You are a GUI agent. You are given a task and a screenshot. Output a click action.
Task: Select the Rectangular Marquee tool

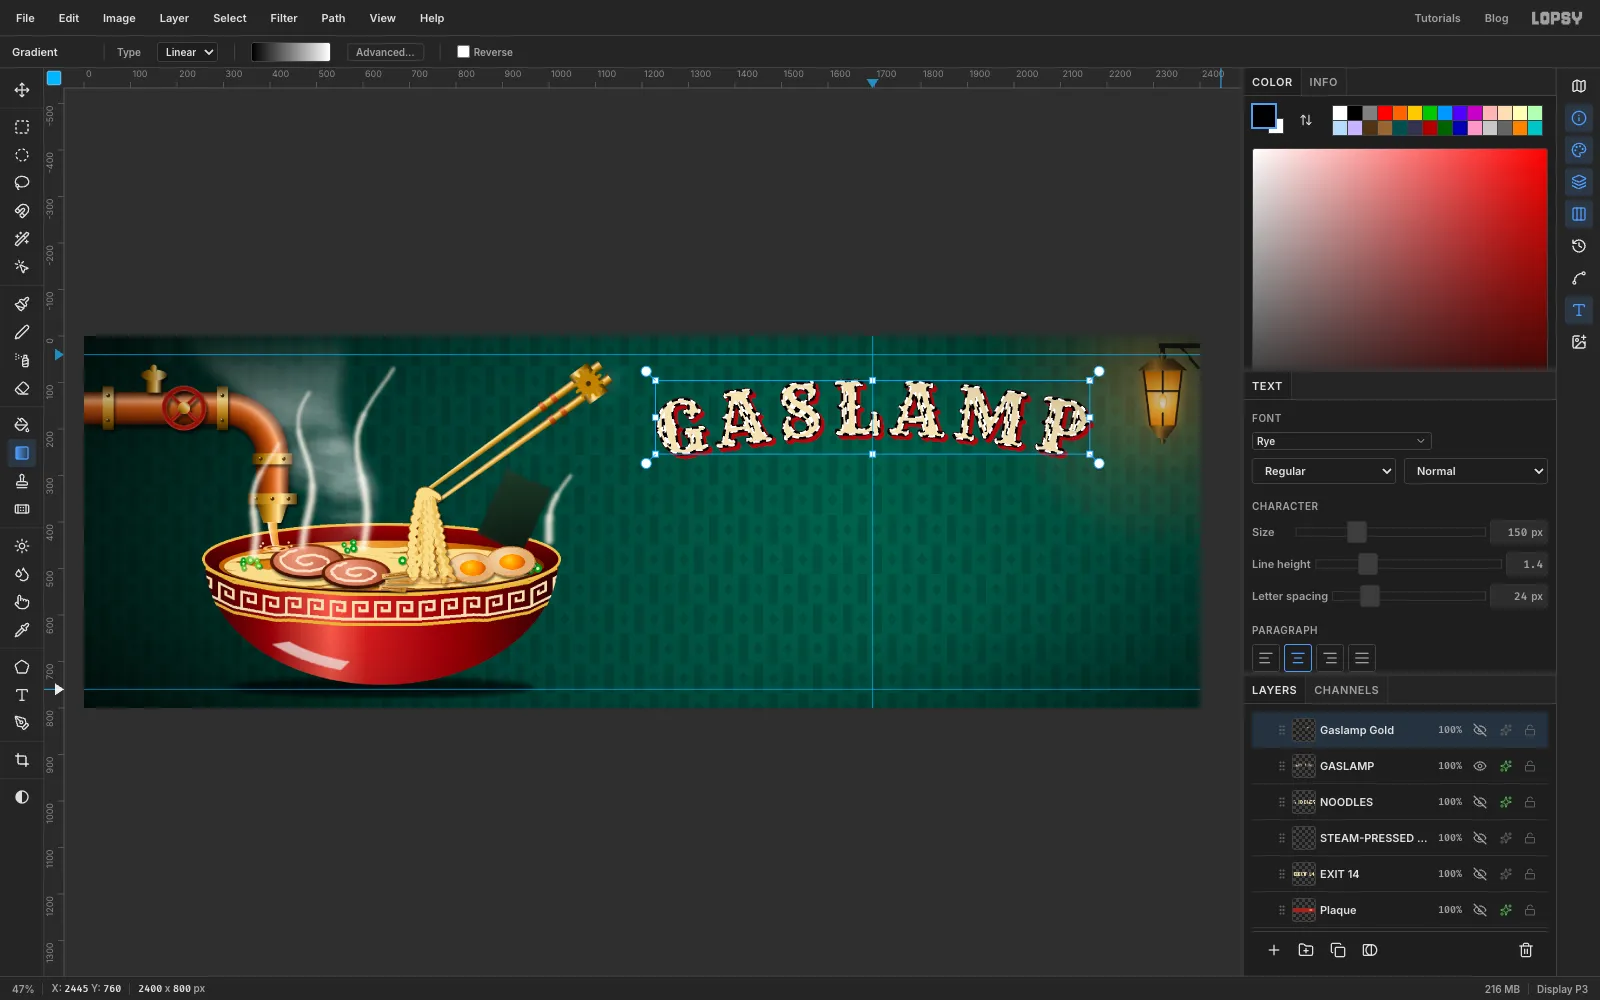click(22, 127)
